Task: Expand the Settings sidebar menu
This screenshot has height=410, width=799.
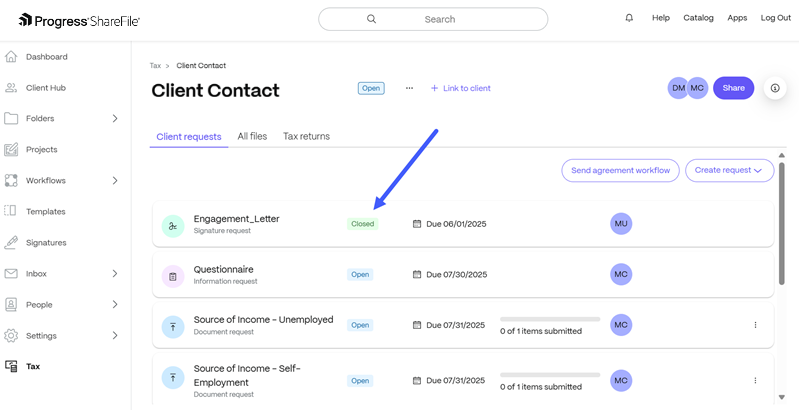Action: pyautogui.click(x=115, y=336)
